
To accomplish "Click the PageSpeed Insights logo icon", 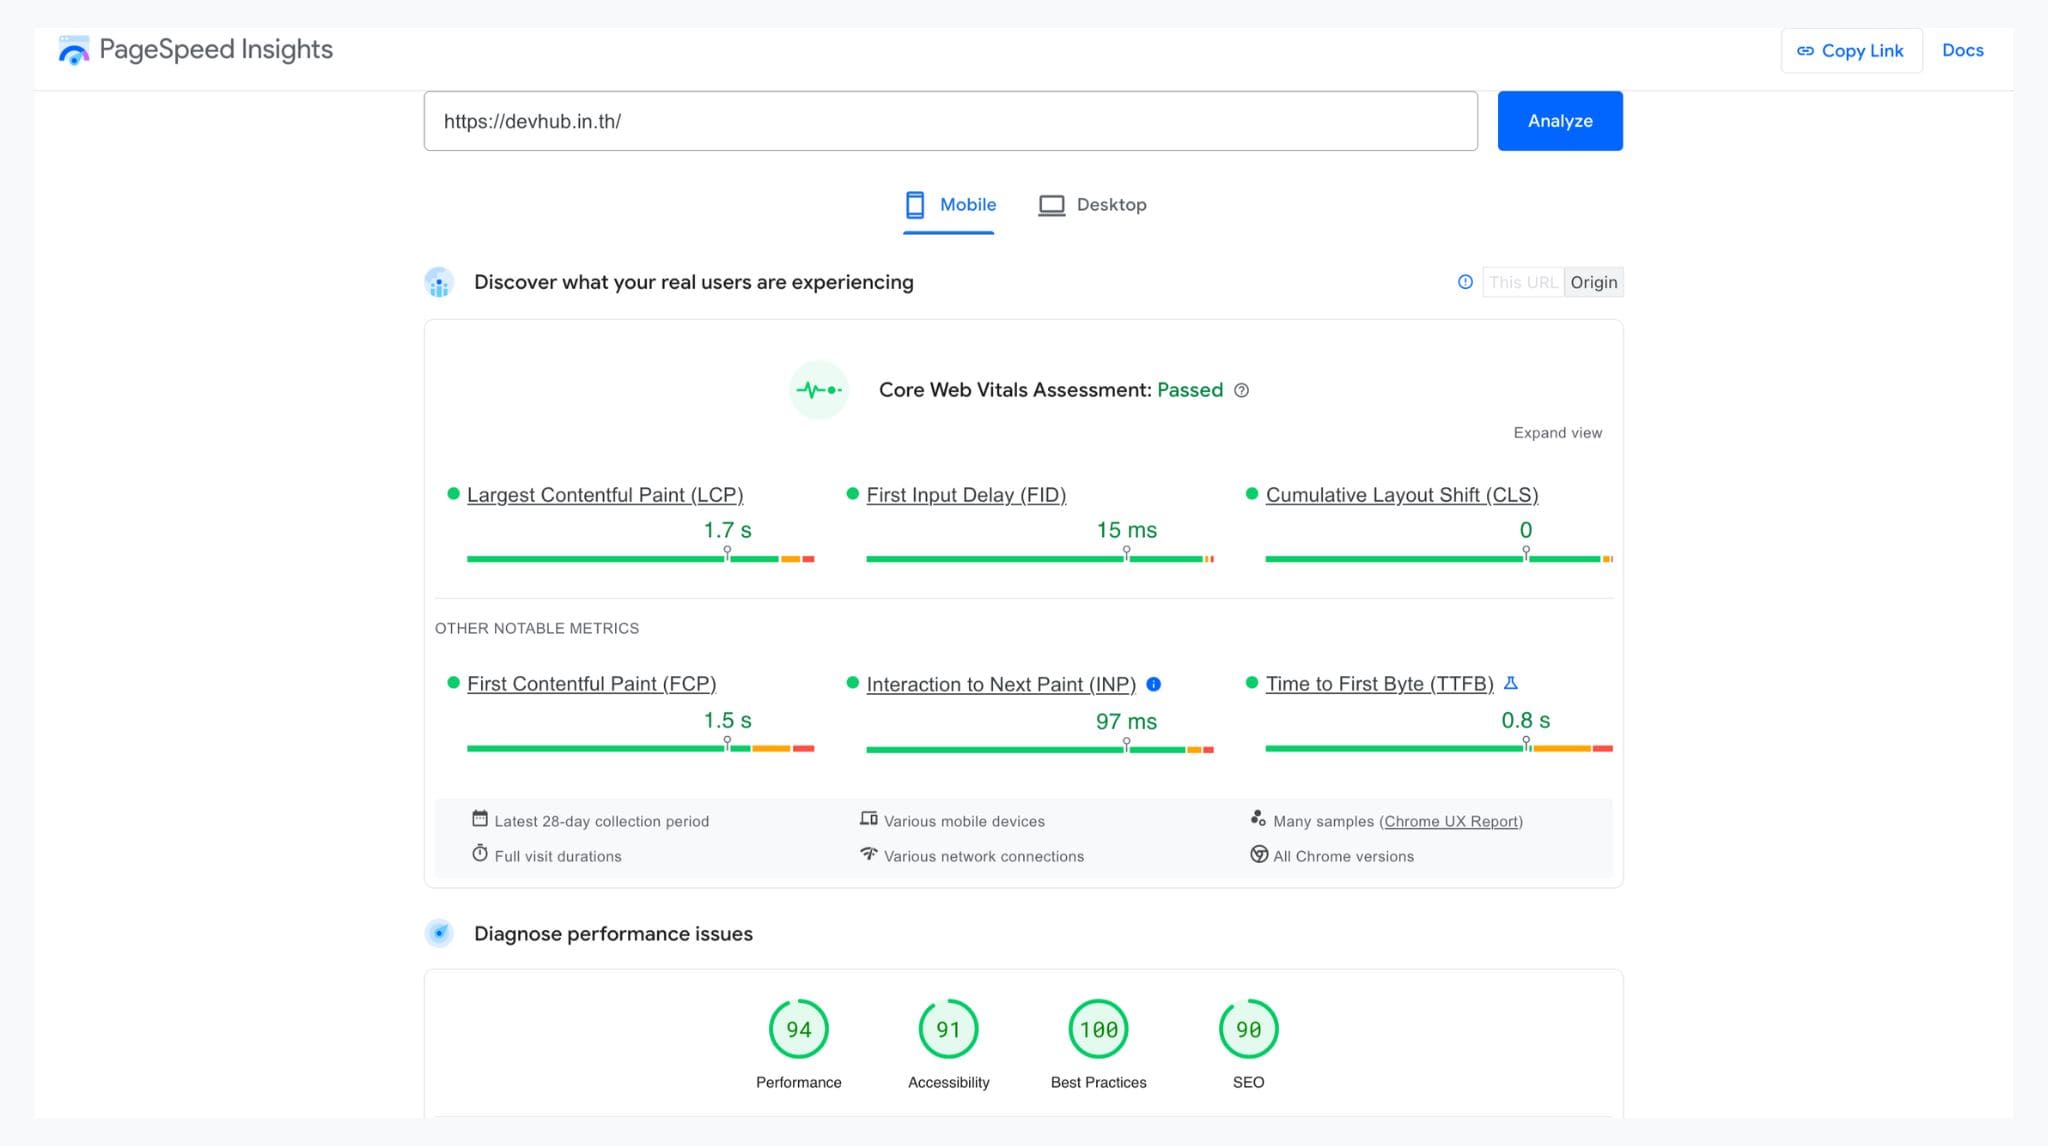I will [73, 50].
